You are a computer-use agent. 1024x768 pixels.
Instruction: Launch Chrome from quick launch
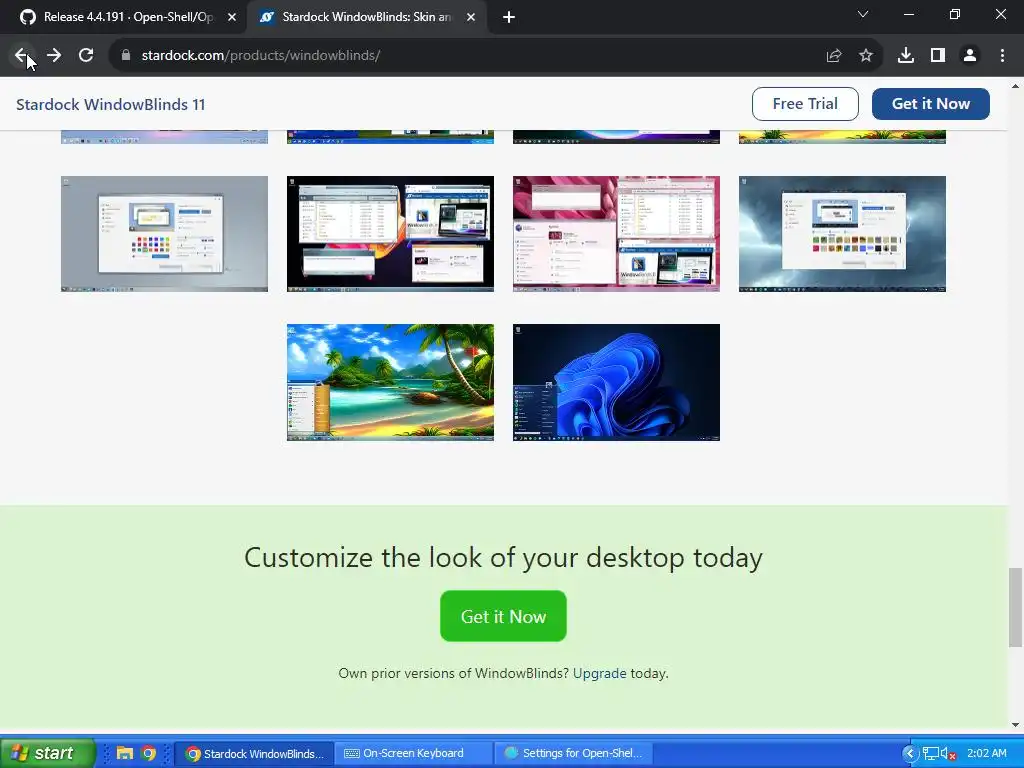(149, 754)
